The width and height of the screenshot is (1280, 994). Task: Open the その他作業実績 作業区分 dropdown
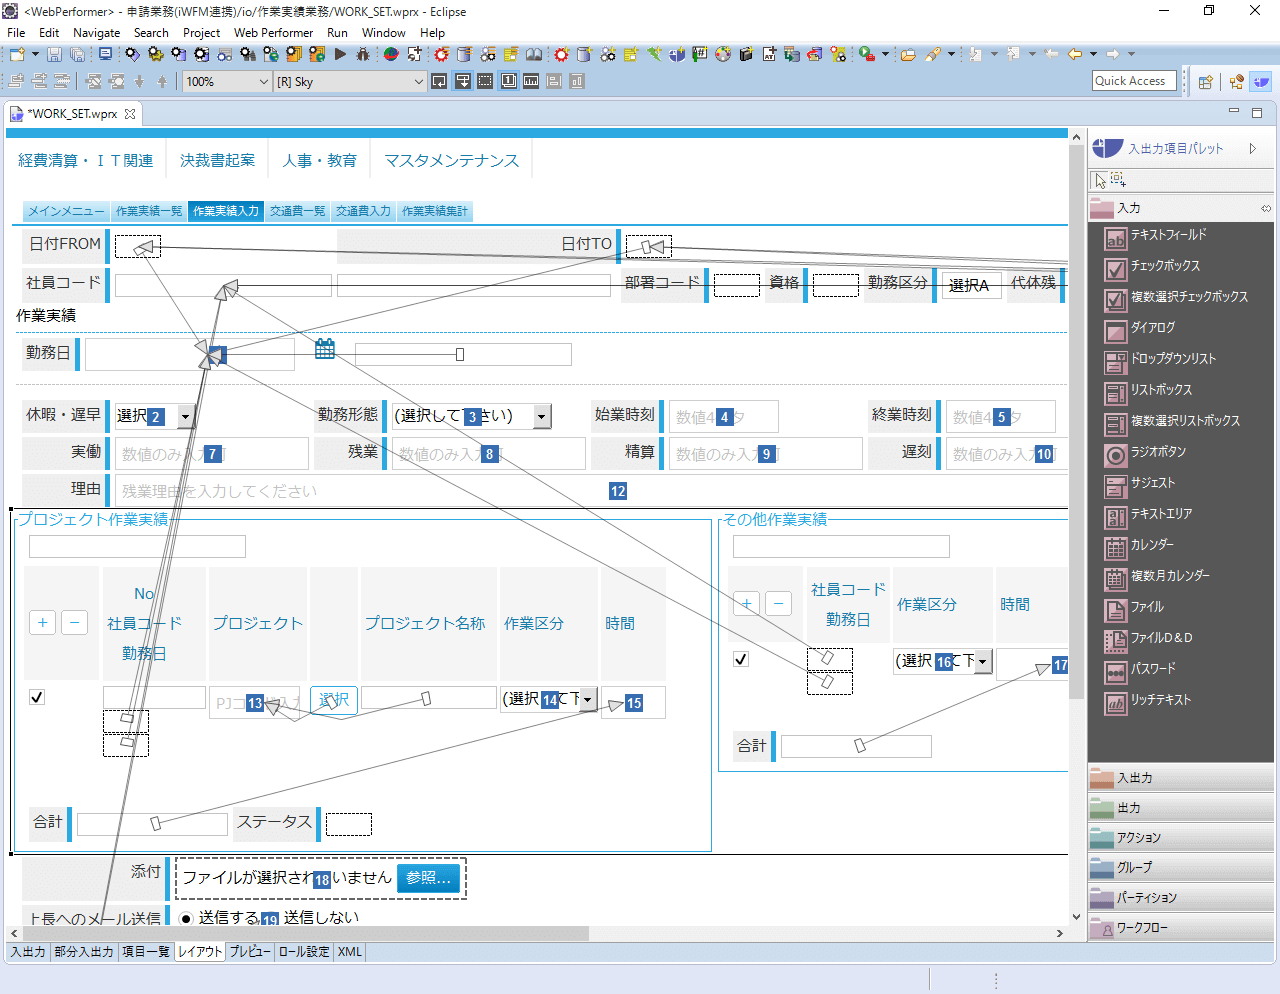(x=983, y=661)
